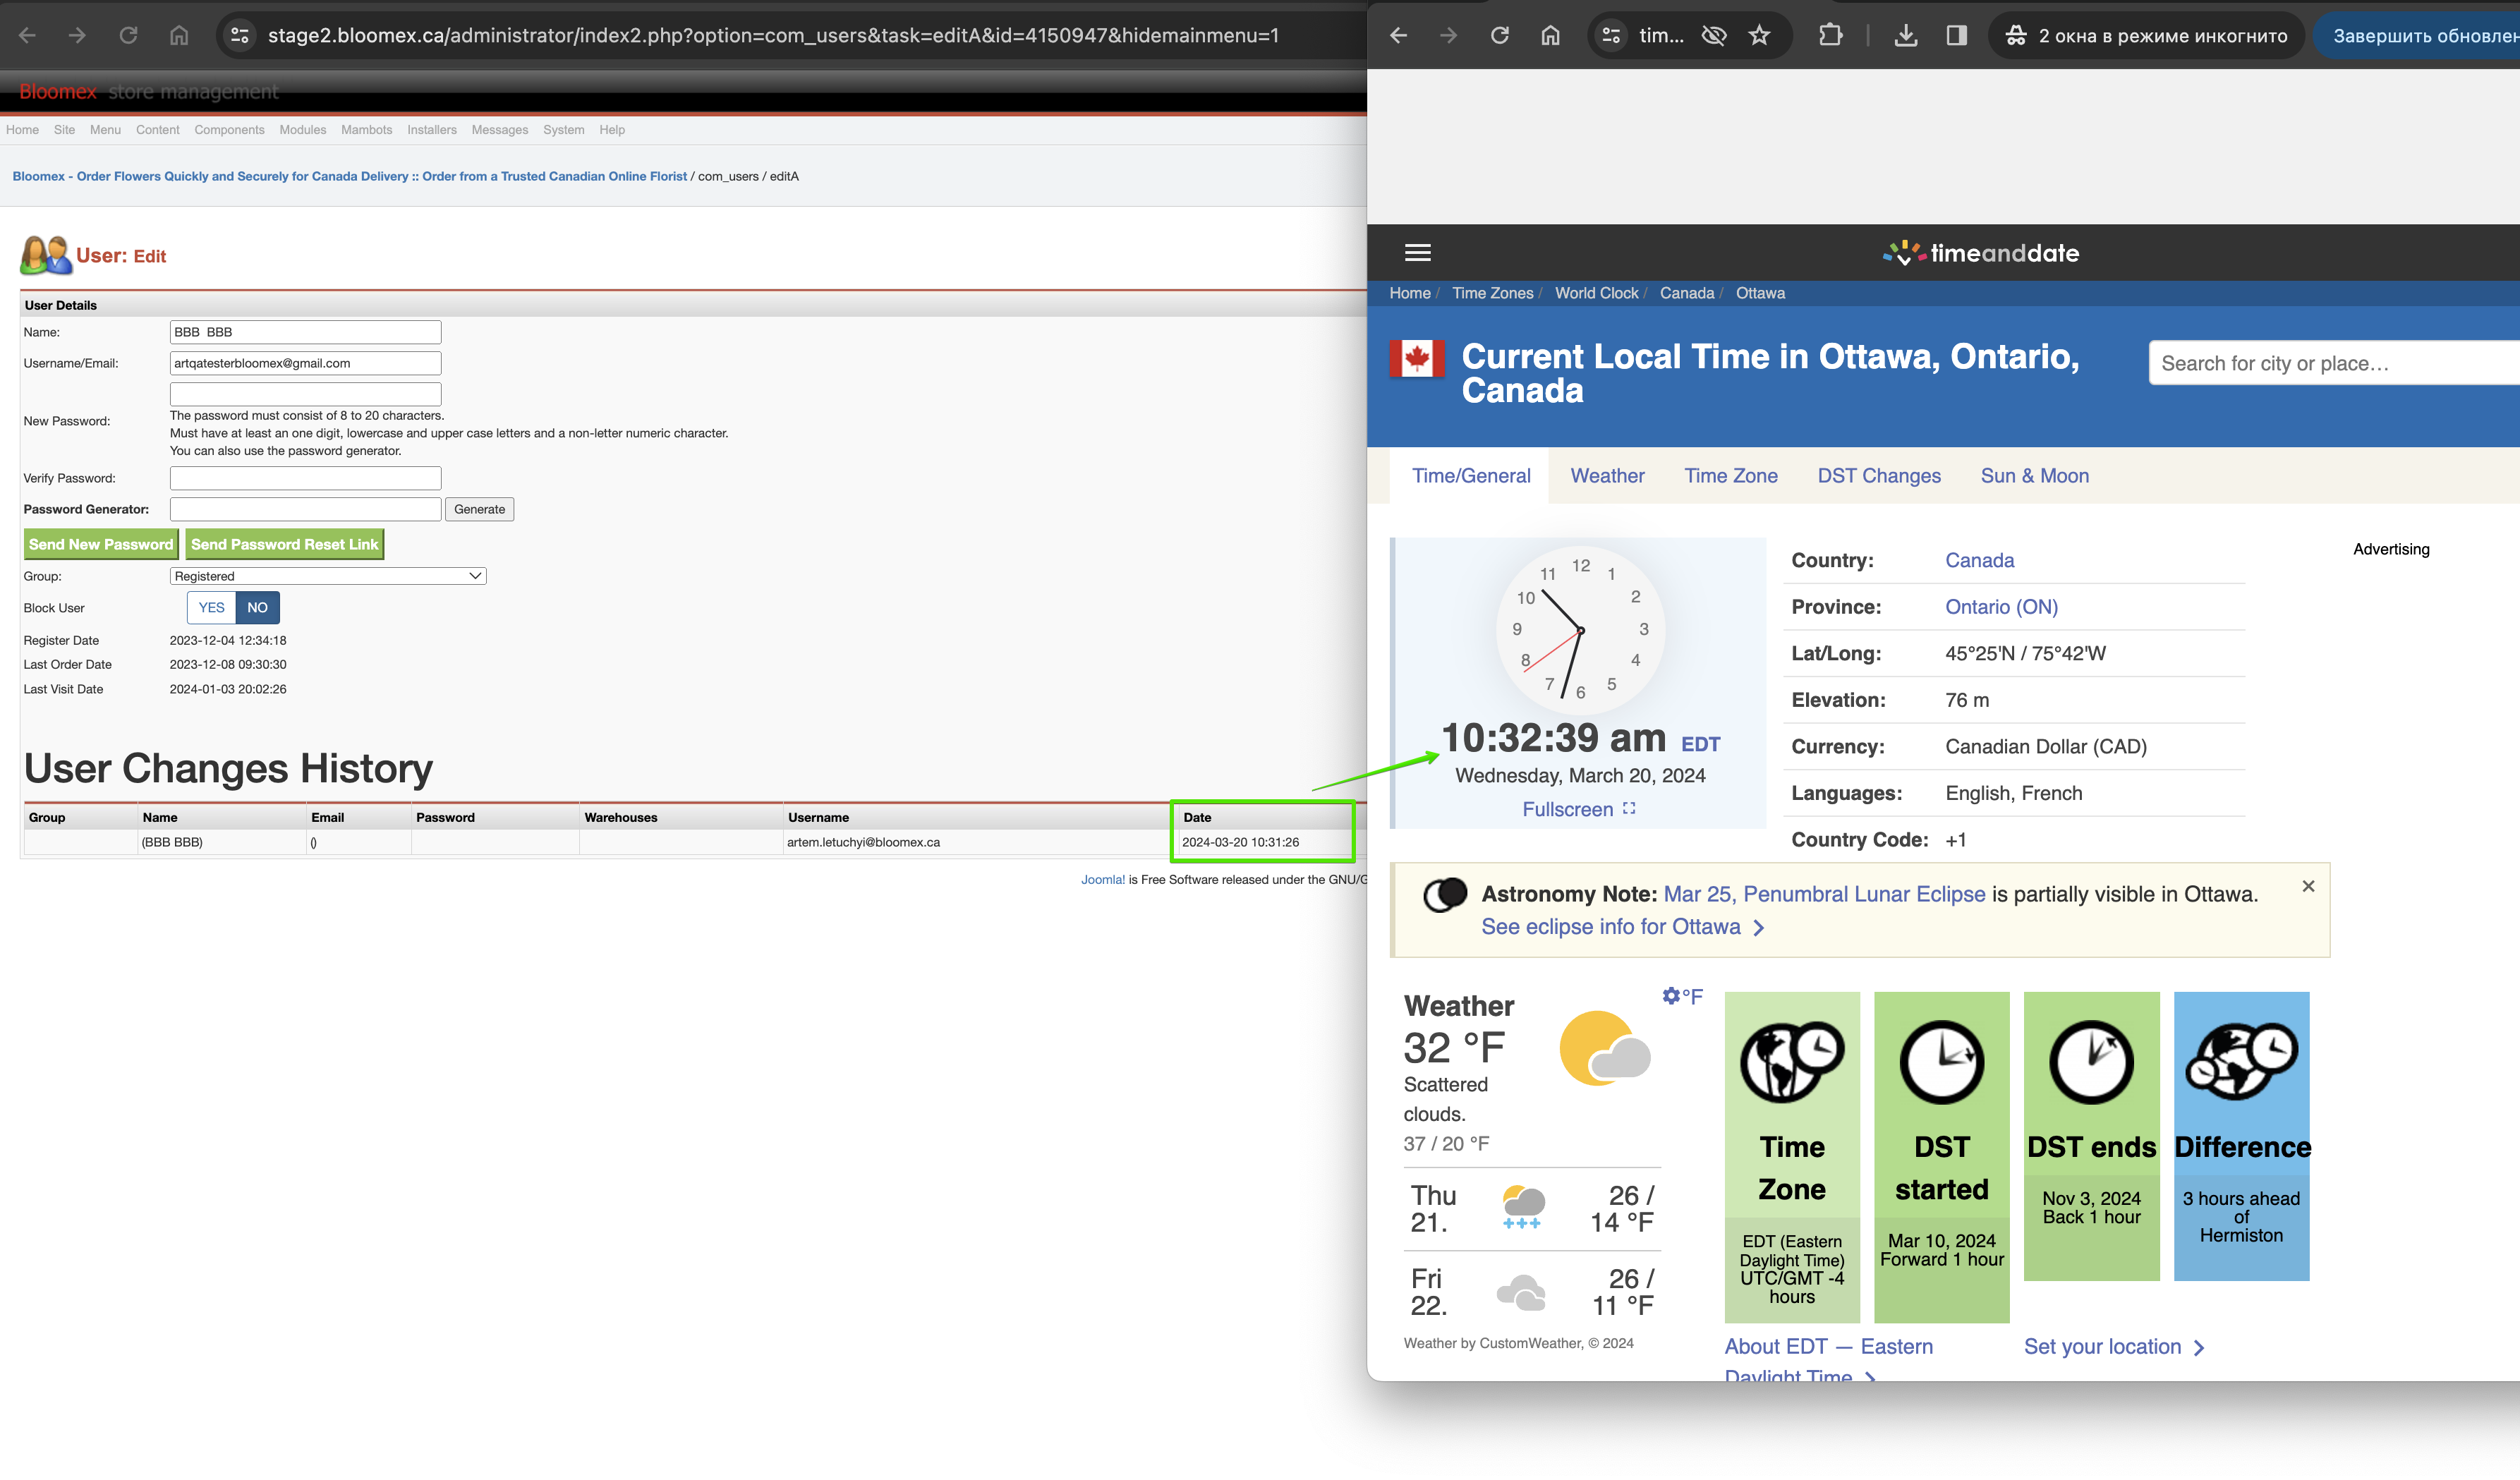The width and height of the screenshot is (2520, 1480).
Task: Click the DST started clock icon
Action: (x=1941, y=1061)
